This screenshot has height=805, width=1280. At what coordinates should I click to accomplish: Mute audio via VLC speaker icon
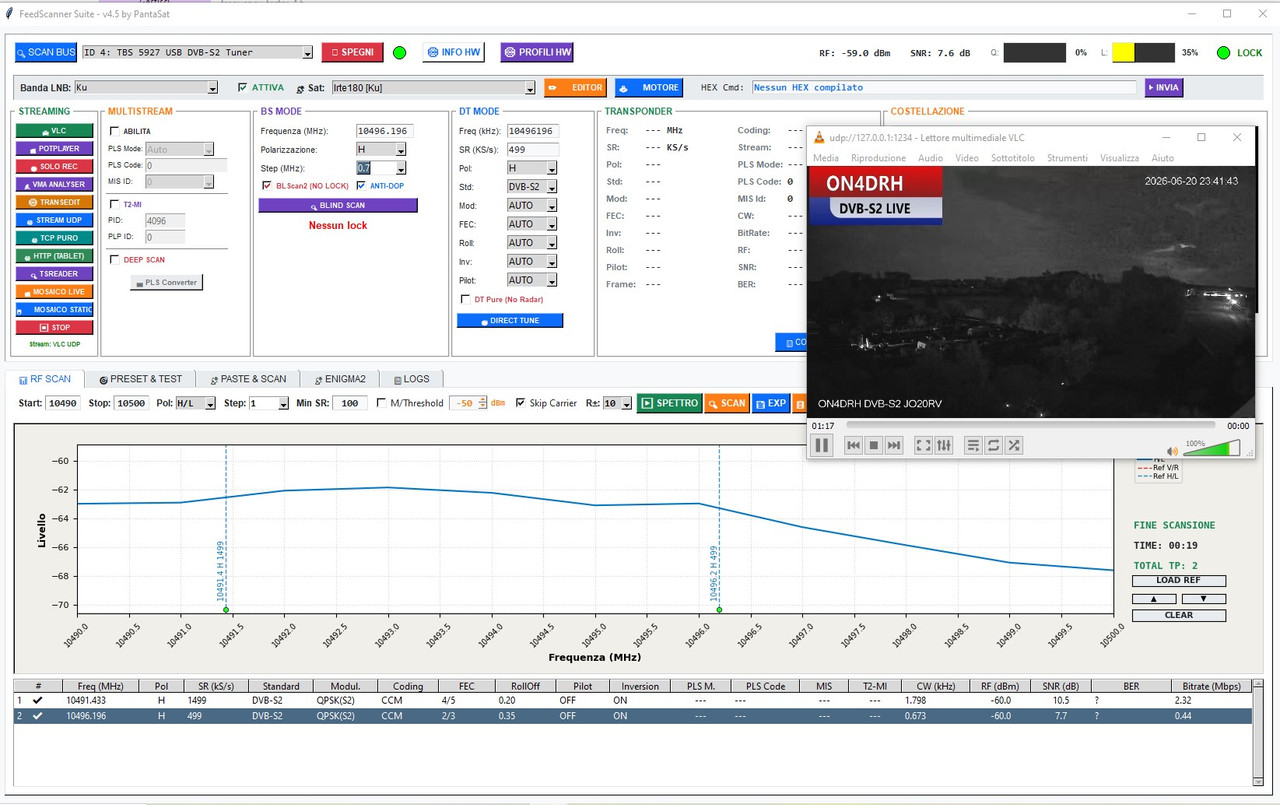point(1173,451)
